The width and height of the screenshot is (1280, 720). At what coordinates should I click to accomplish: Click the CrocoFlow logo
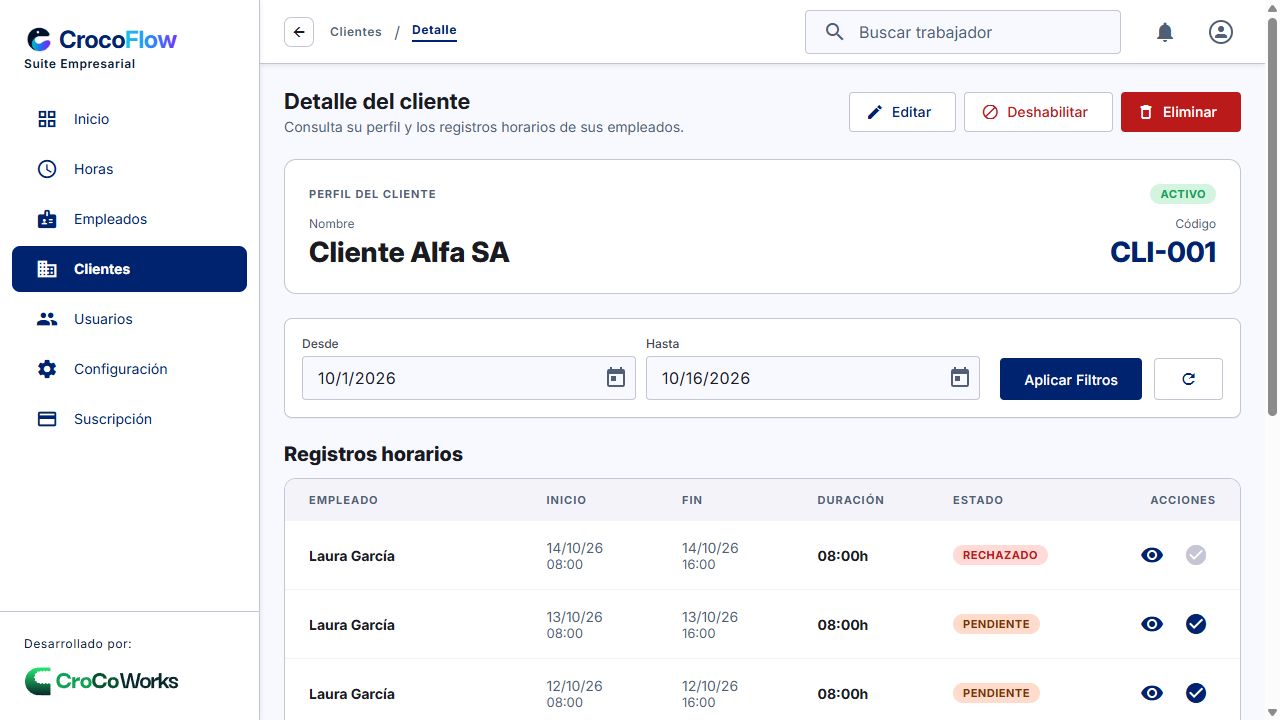click(x=102, y=40)
